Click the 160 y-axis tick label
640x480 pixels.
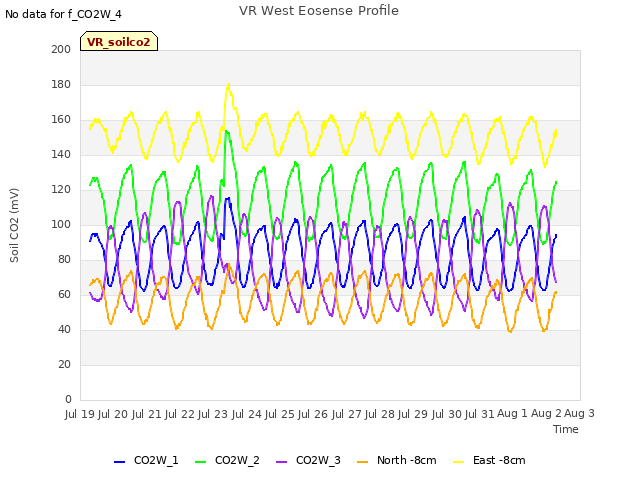click(x=61, y=120)
